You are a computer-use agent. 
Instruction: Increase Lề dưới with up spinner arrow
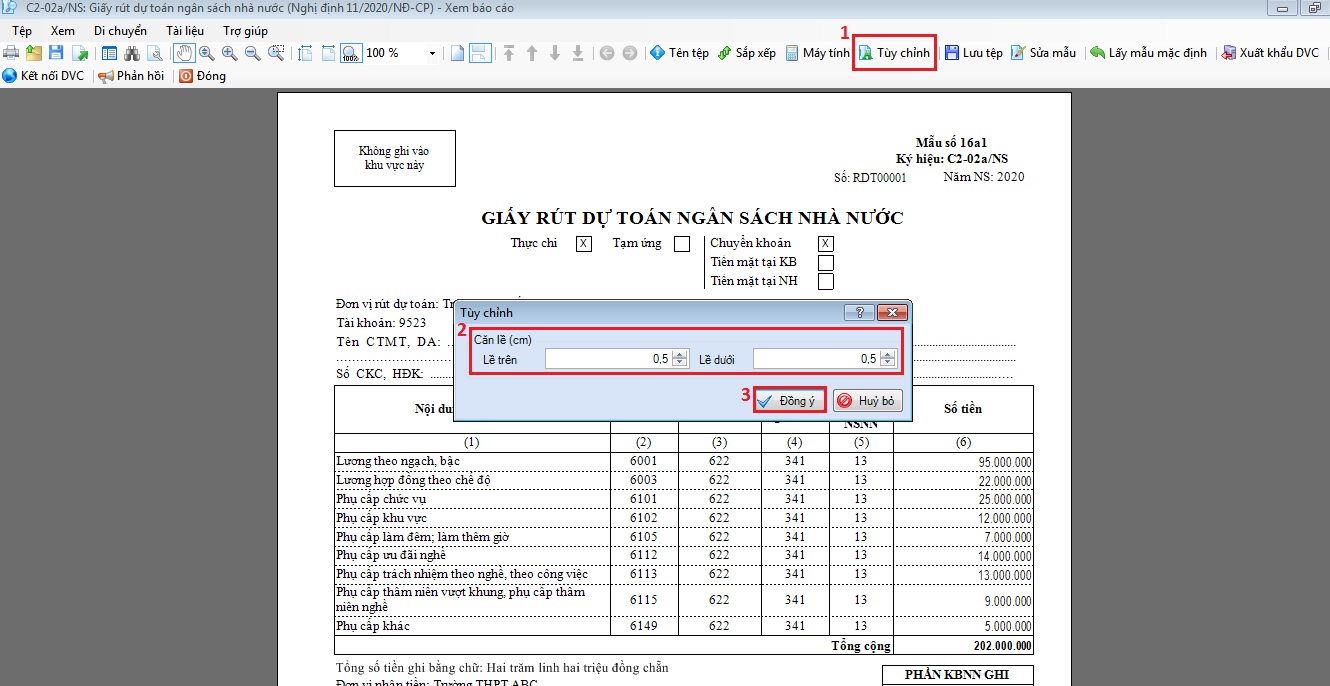click(x=888, y=354)
